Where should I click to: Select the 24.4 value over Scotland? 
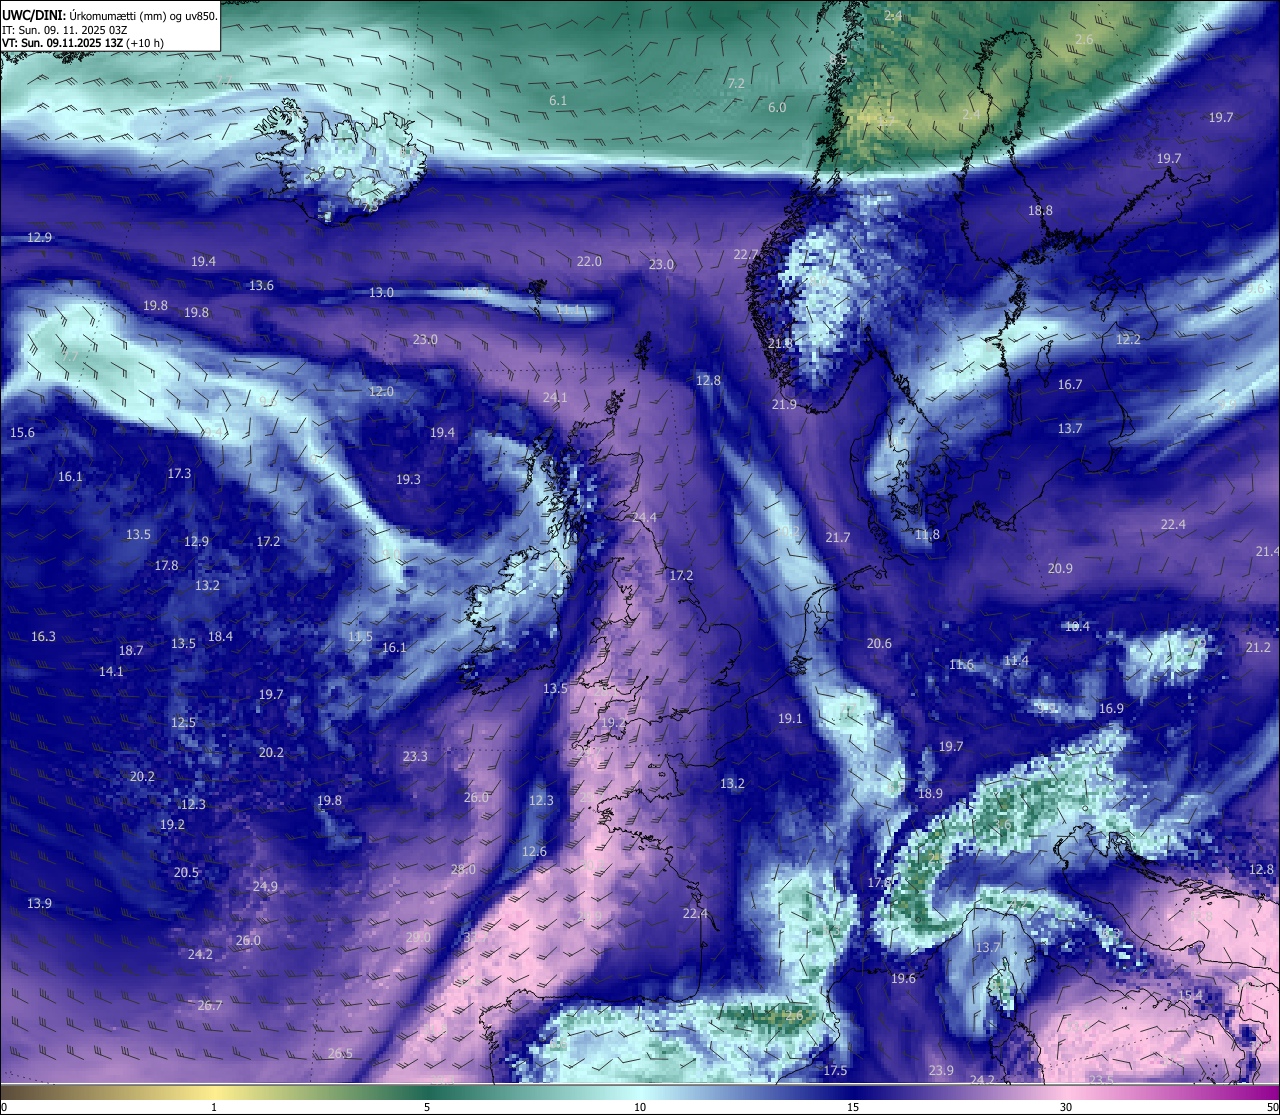coord(644,518)
